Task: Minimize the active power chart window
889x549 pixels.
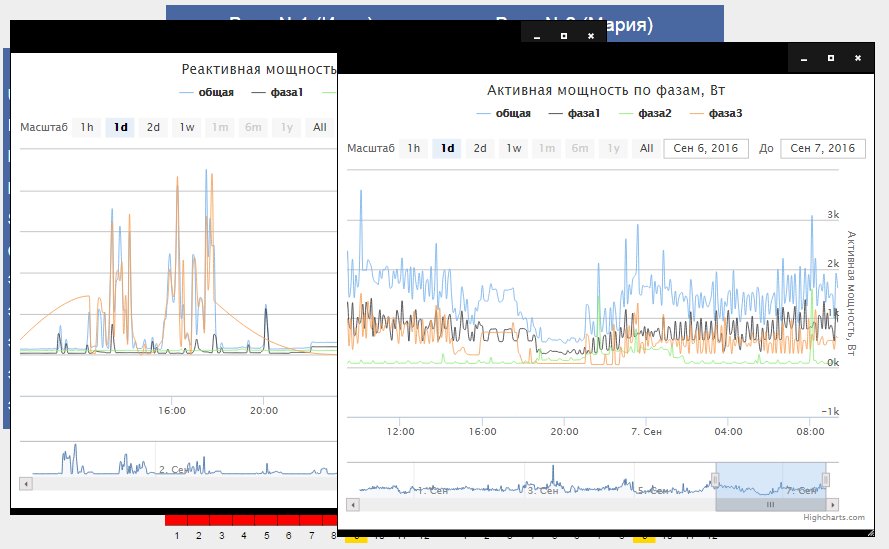Action: click(x=804, y=58)
